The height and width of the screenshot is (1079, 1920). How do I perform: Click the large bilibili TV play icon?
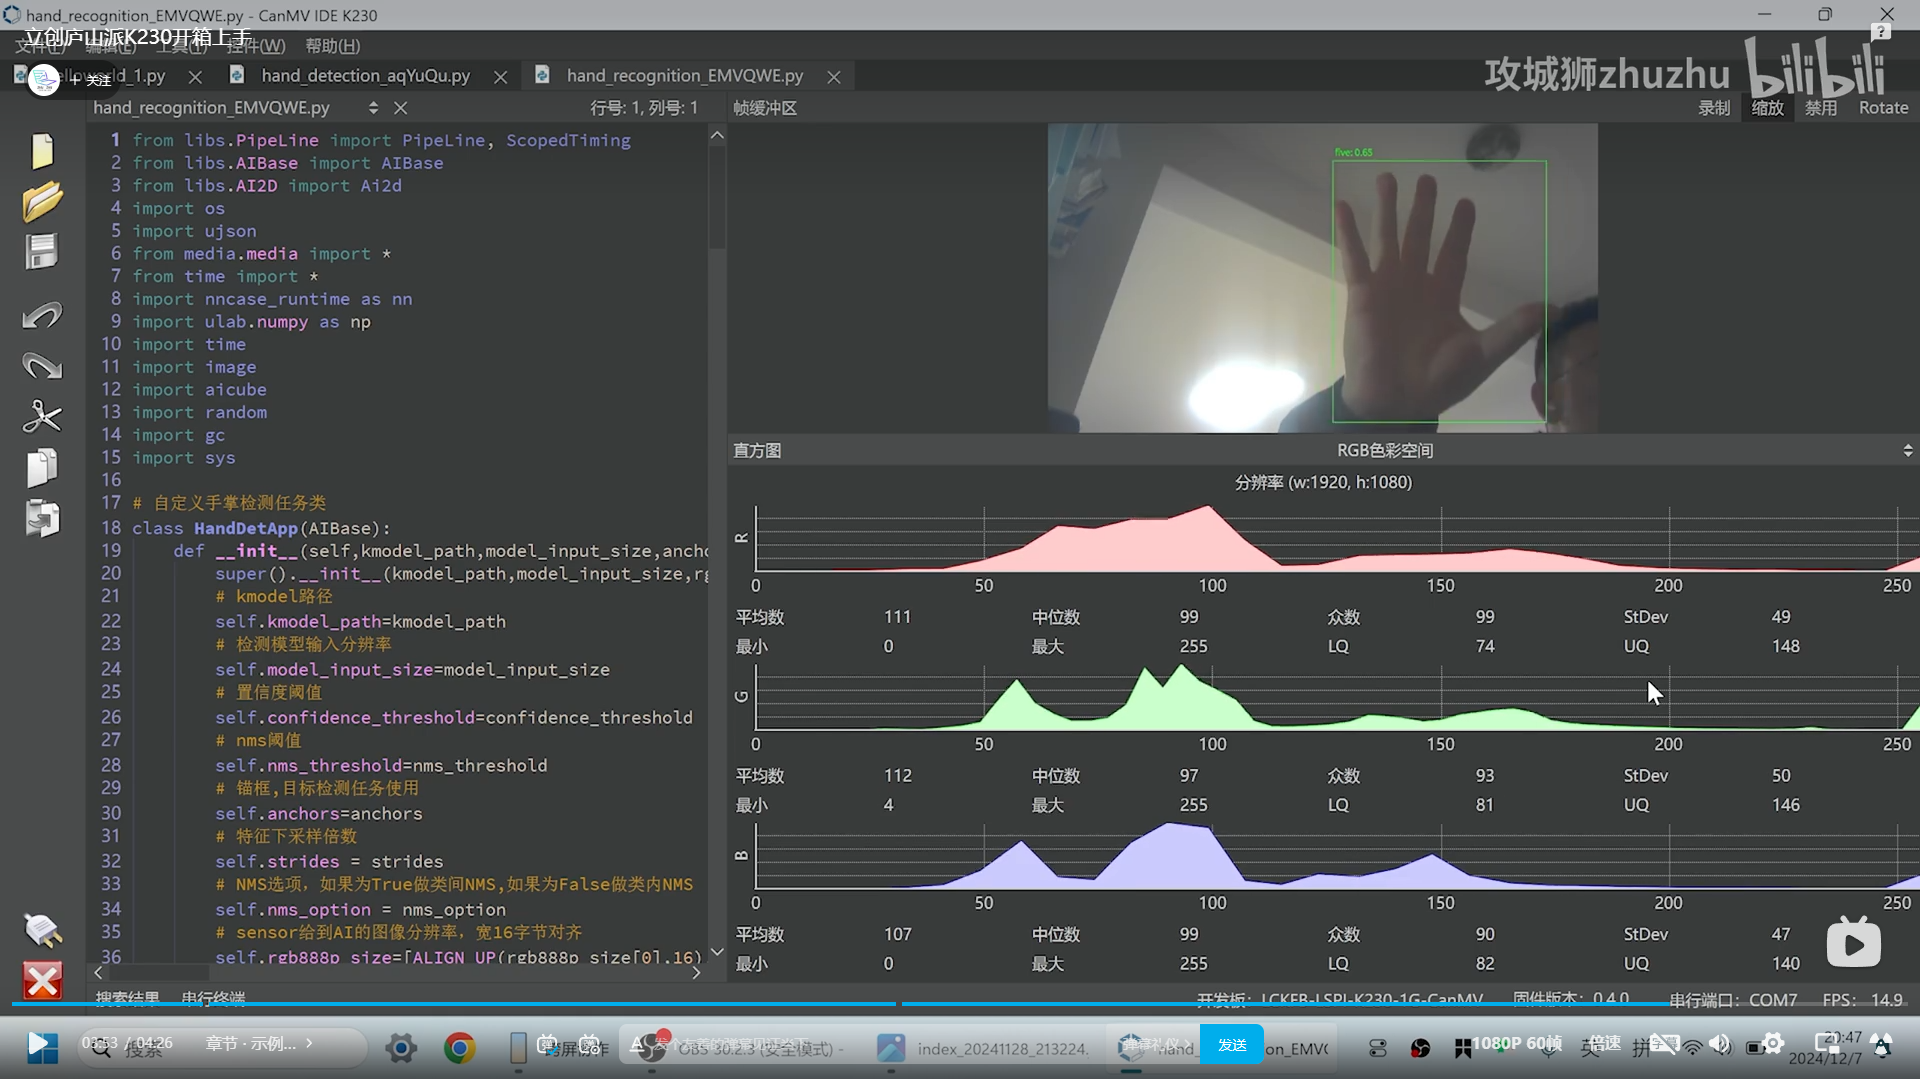pos(1853,943)
